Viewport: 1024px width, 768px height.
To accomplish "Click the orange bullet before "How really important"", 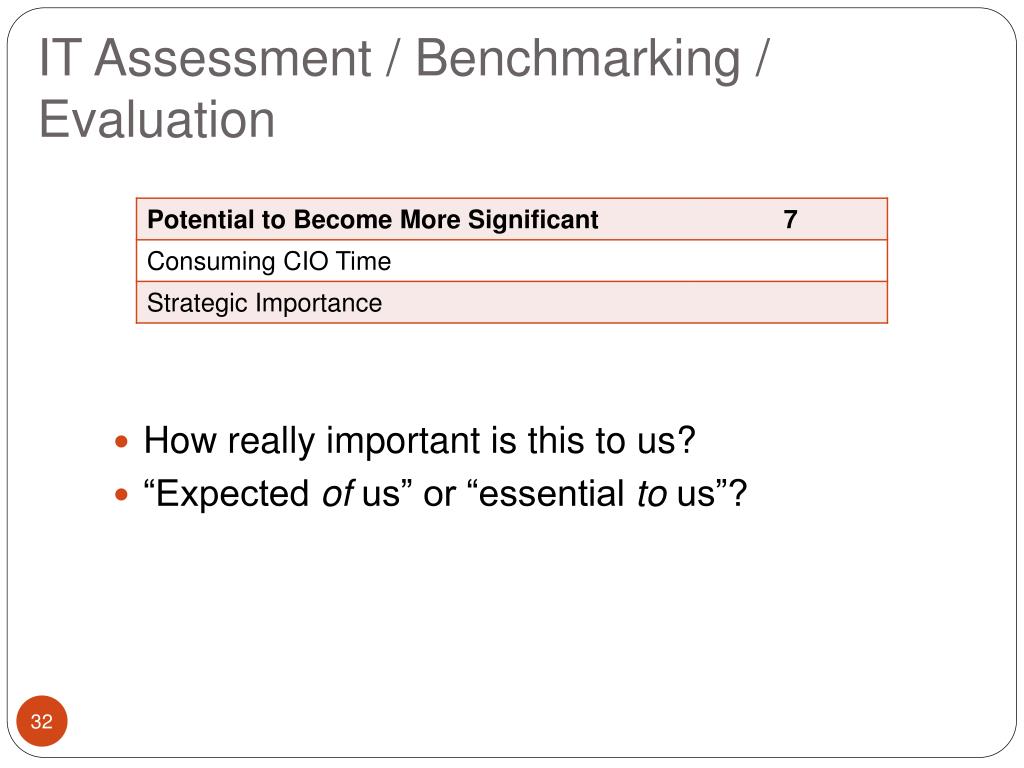I will [121, 442].
